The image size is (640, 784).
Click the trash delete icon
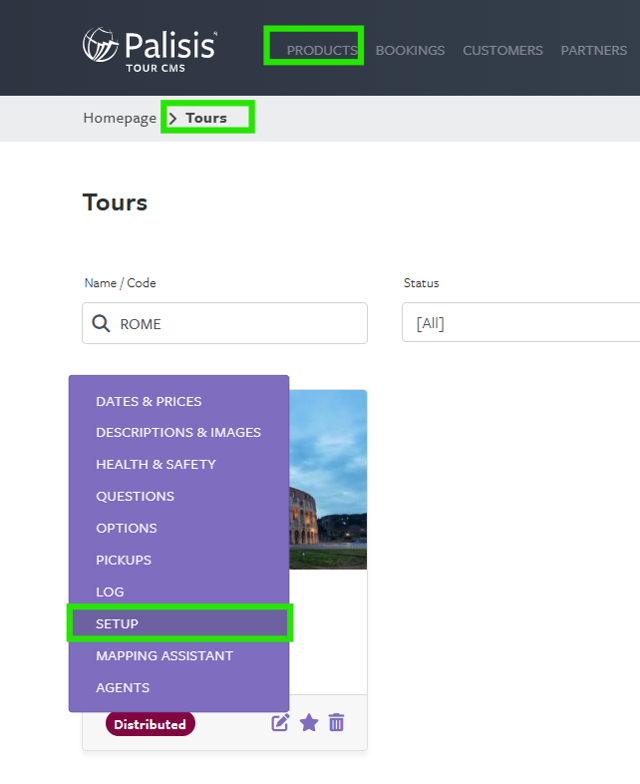pyautogui.click(x=336, y=722)
